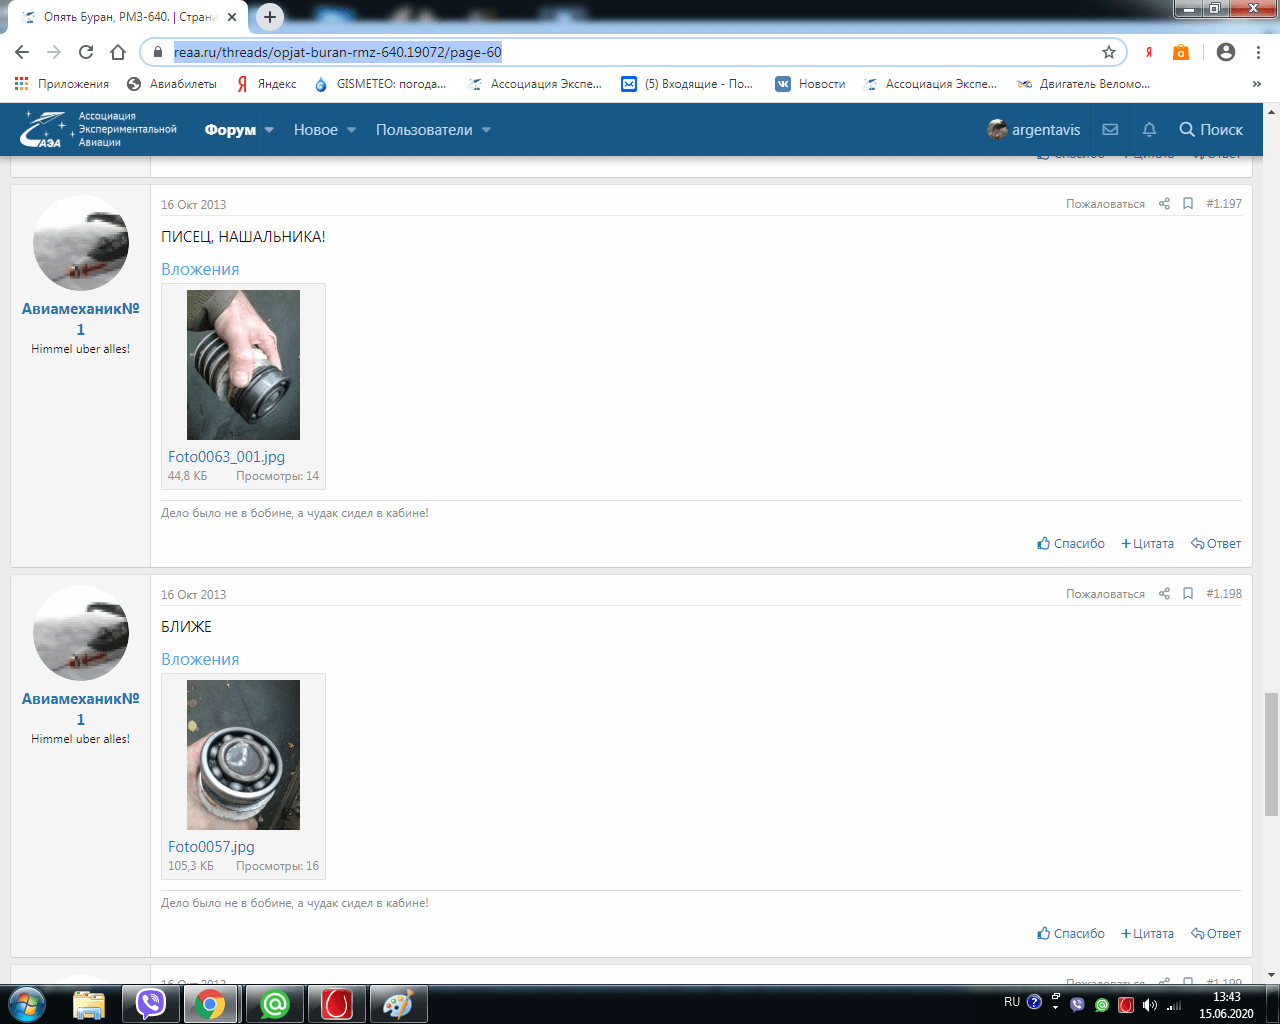Click the notifications bell icon
The image size is (1280, 1024).
tap(1149, 130)
